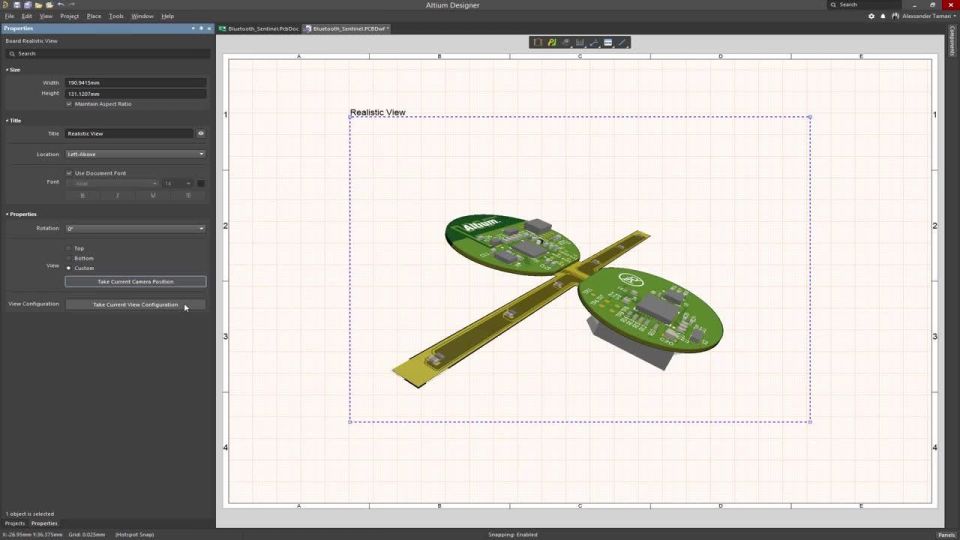Click Take Current View Configuration button

click(x=135, y=304)
